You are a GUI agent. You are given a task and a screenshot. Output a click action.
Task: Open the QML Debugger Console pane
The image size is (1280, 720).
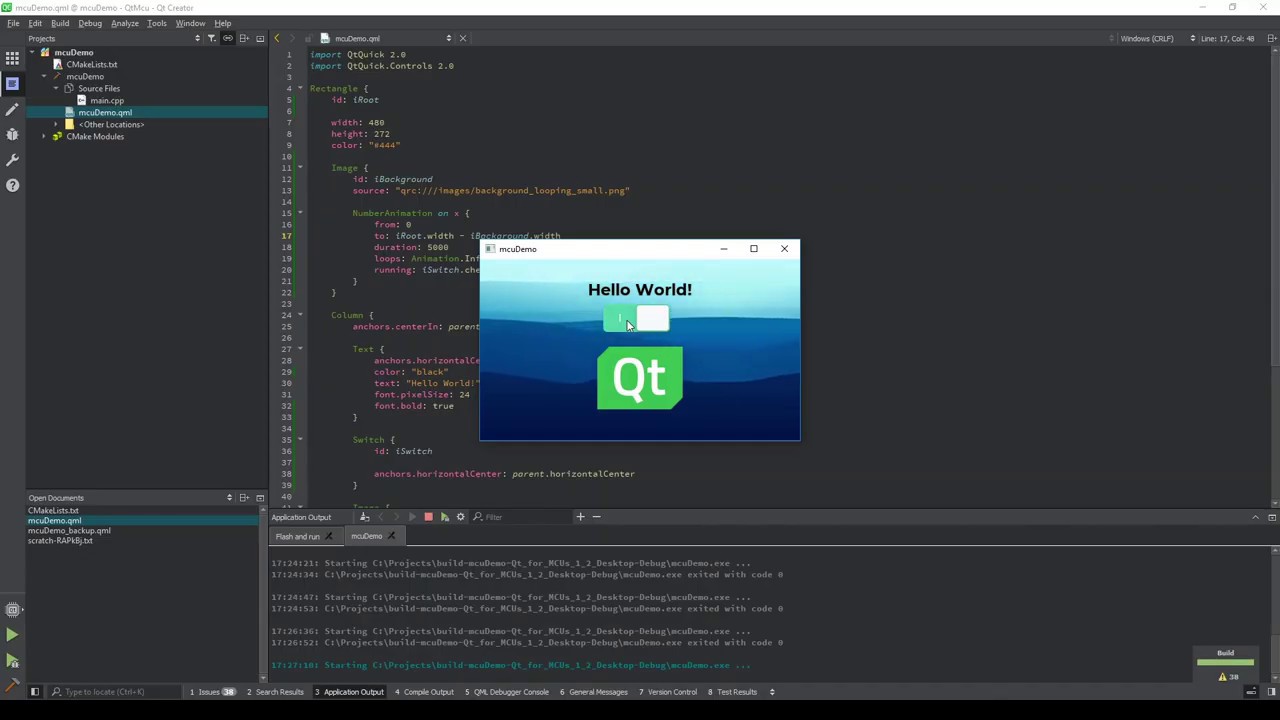coord(506,692)
